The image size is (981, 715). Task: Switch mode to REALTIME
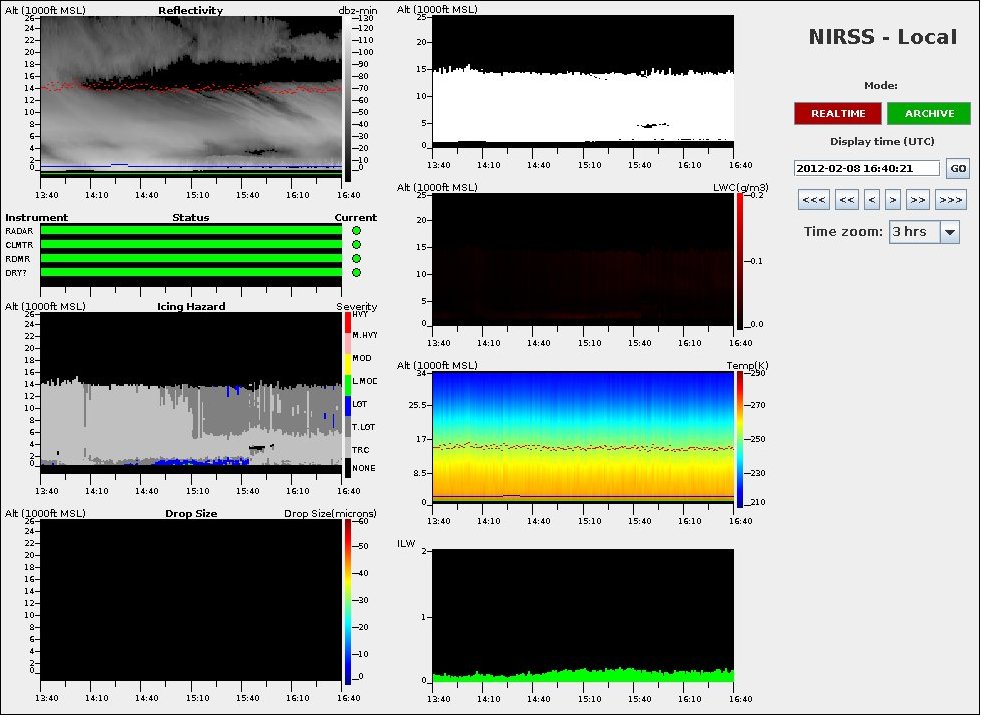838,113
